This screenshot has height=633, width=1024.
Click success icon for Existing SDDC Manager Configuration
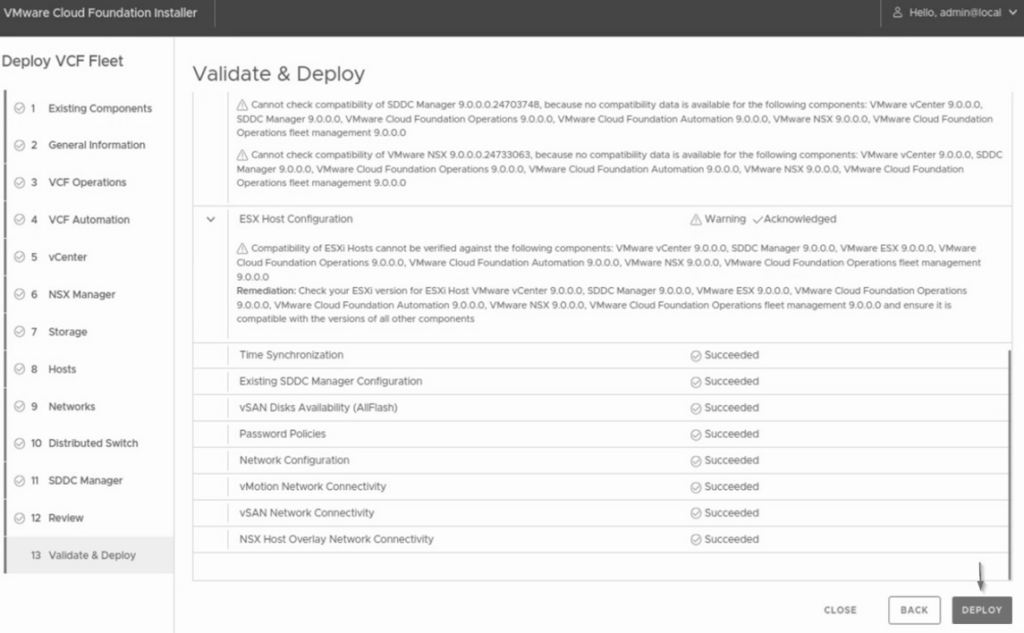[696, 381]
